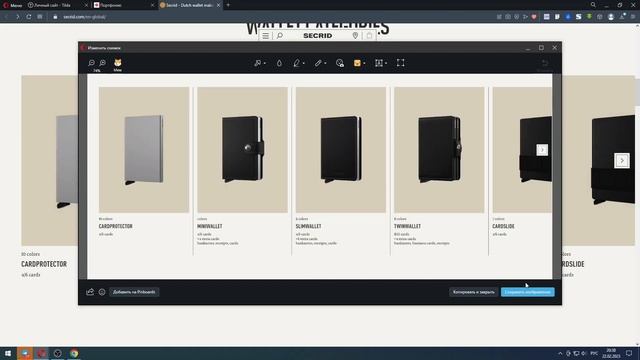The width and height of the screenshot is (640, 360).
Task: Open the Secrid shopping bag icon
Action: coord(369,36)
